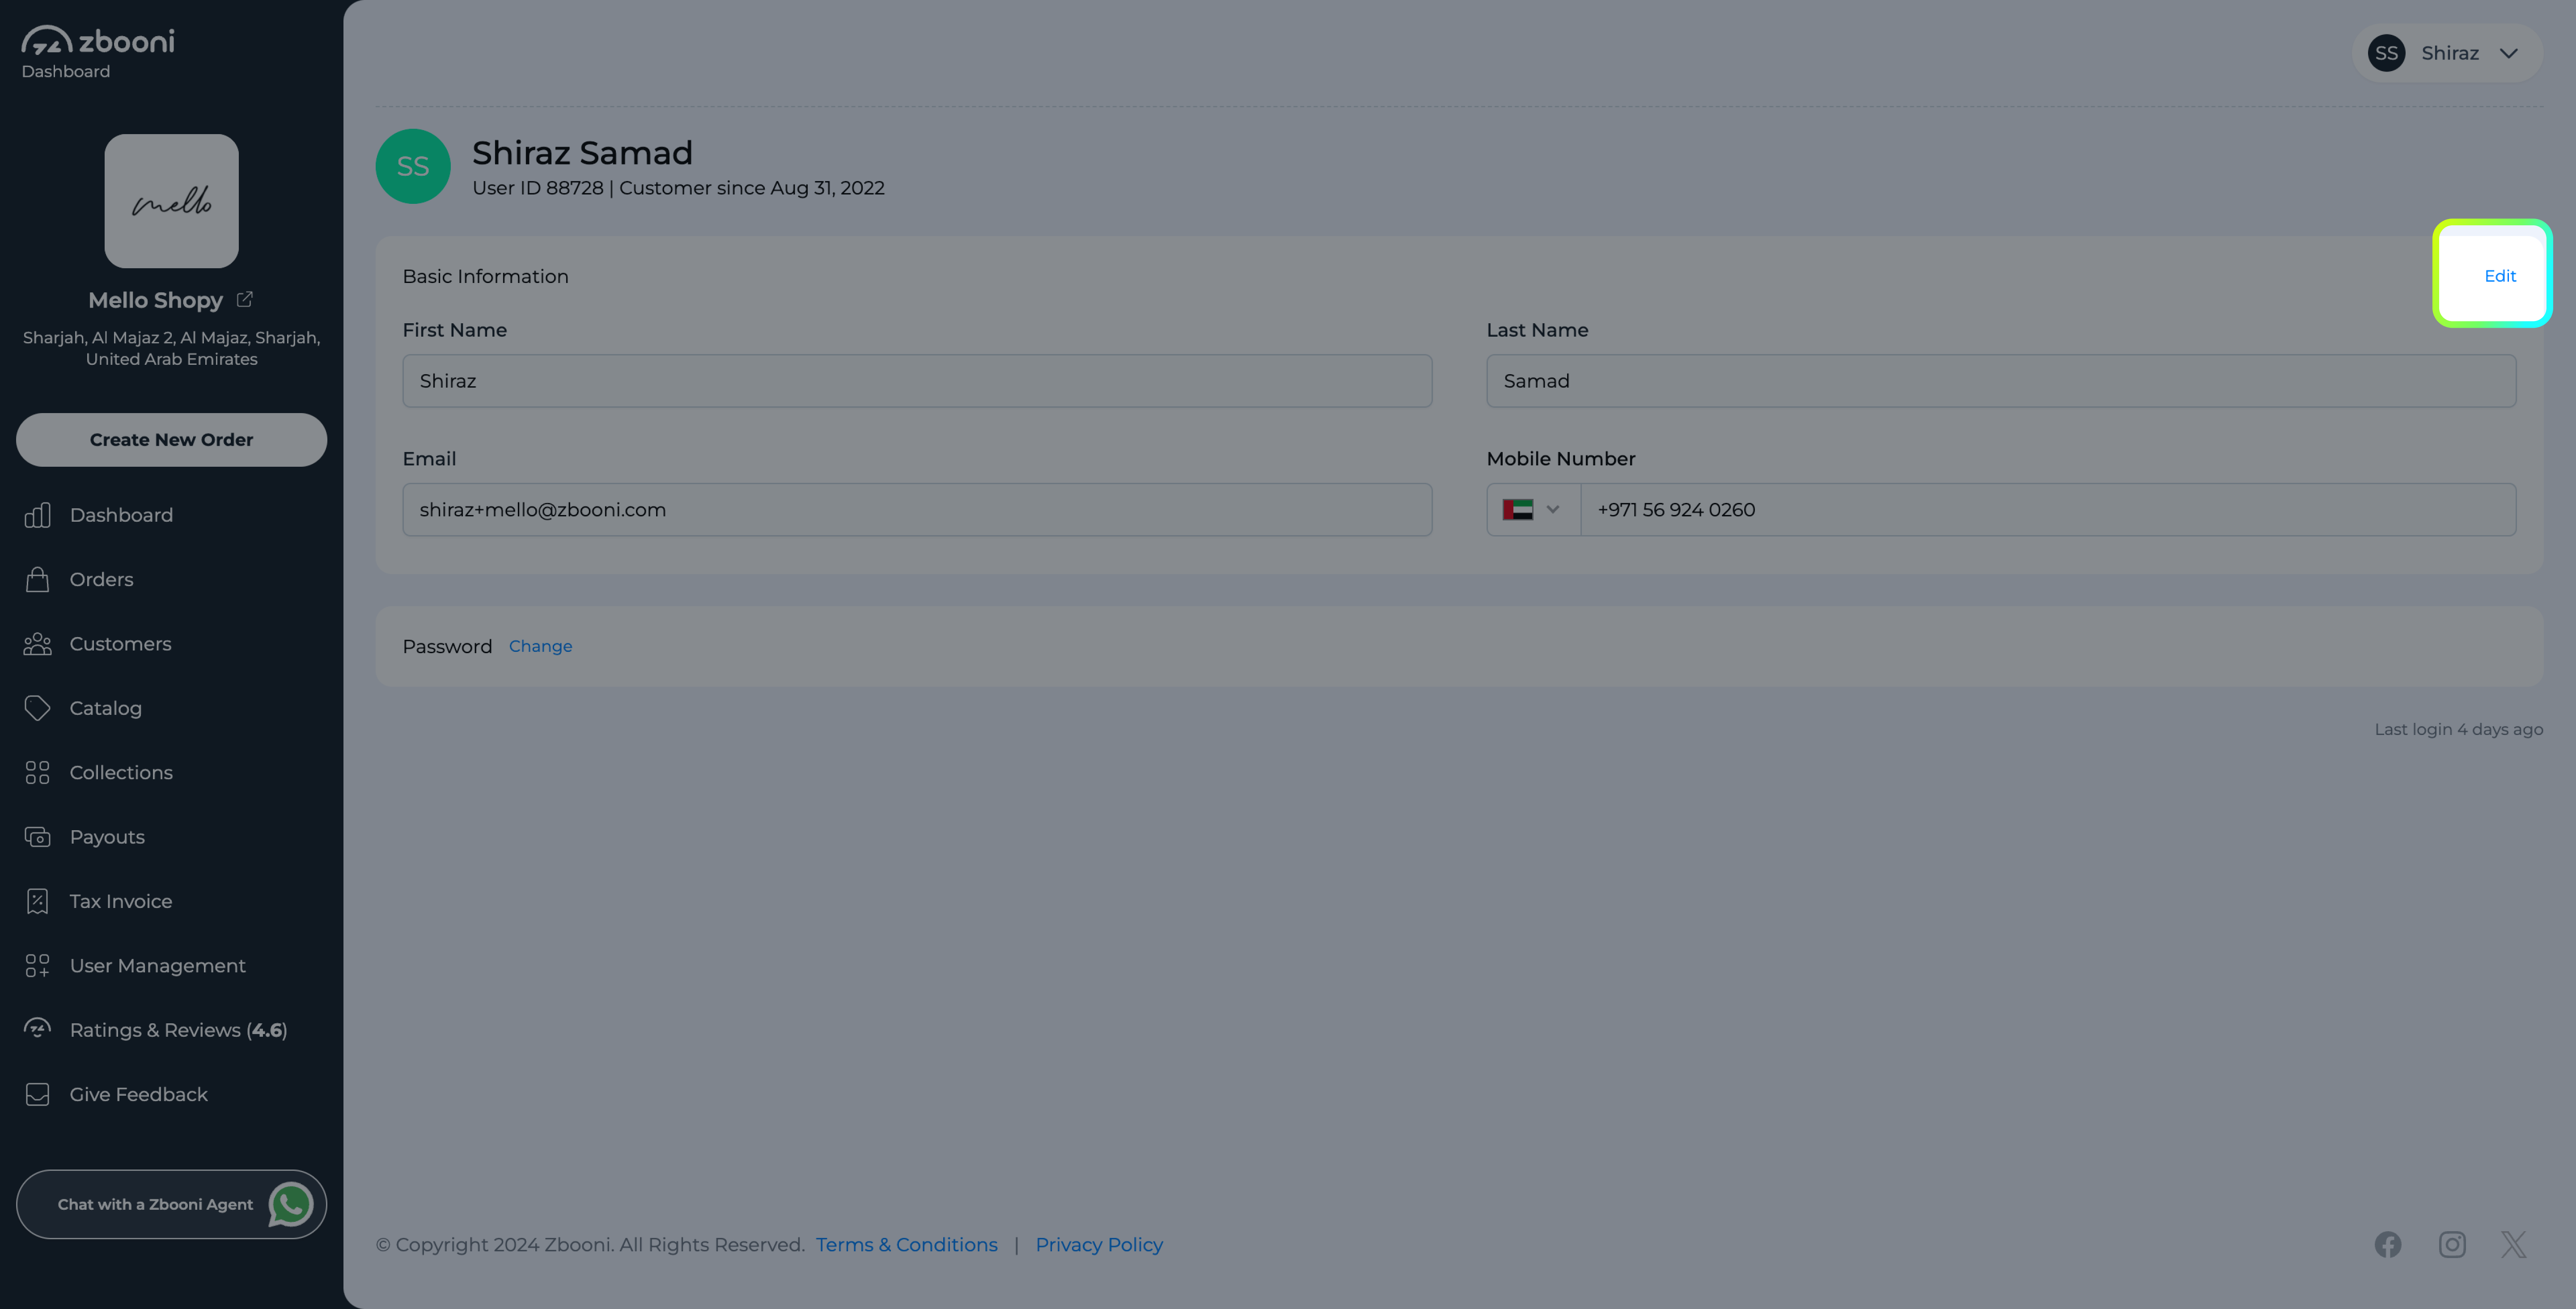Open Zbooni's X social icon

click(2514, 1244)
